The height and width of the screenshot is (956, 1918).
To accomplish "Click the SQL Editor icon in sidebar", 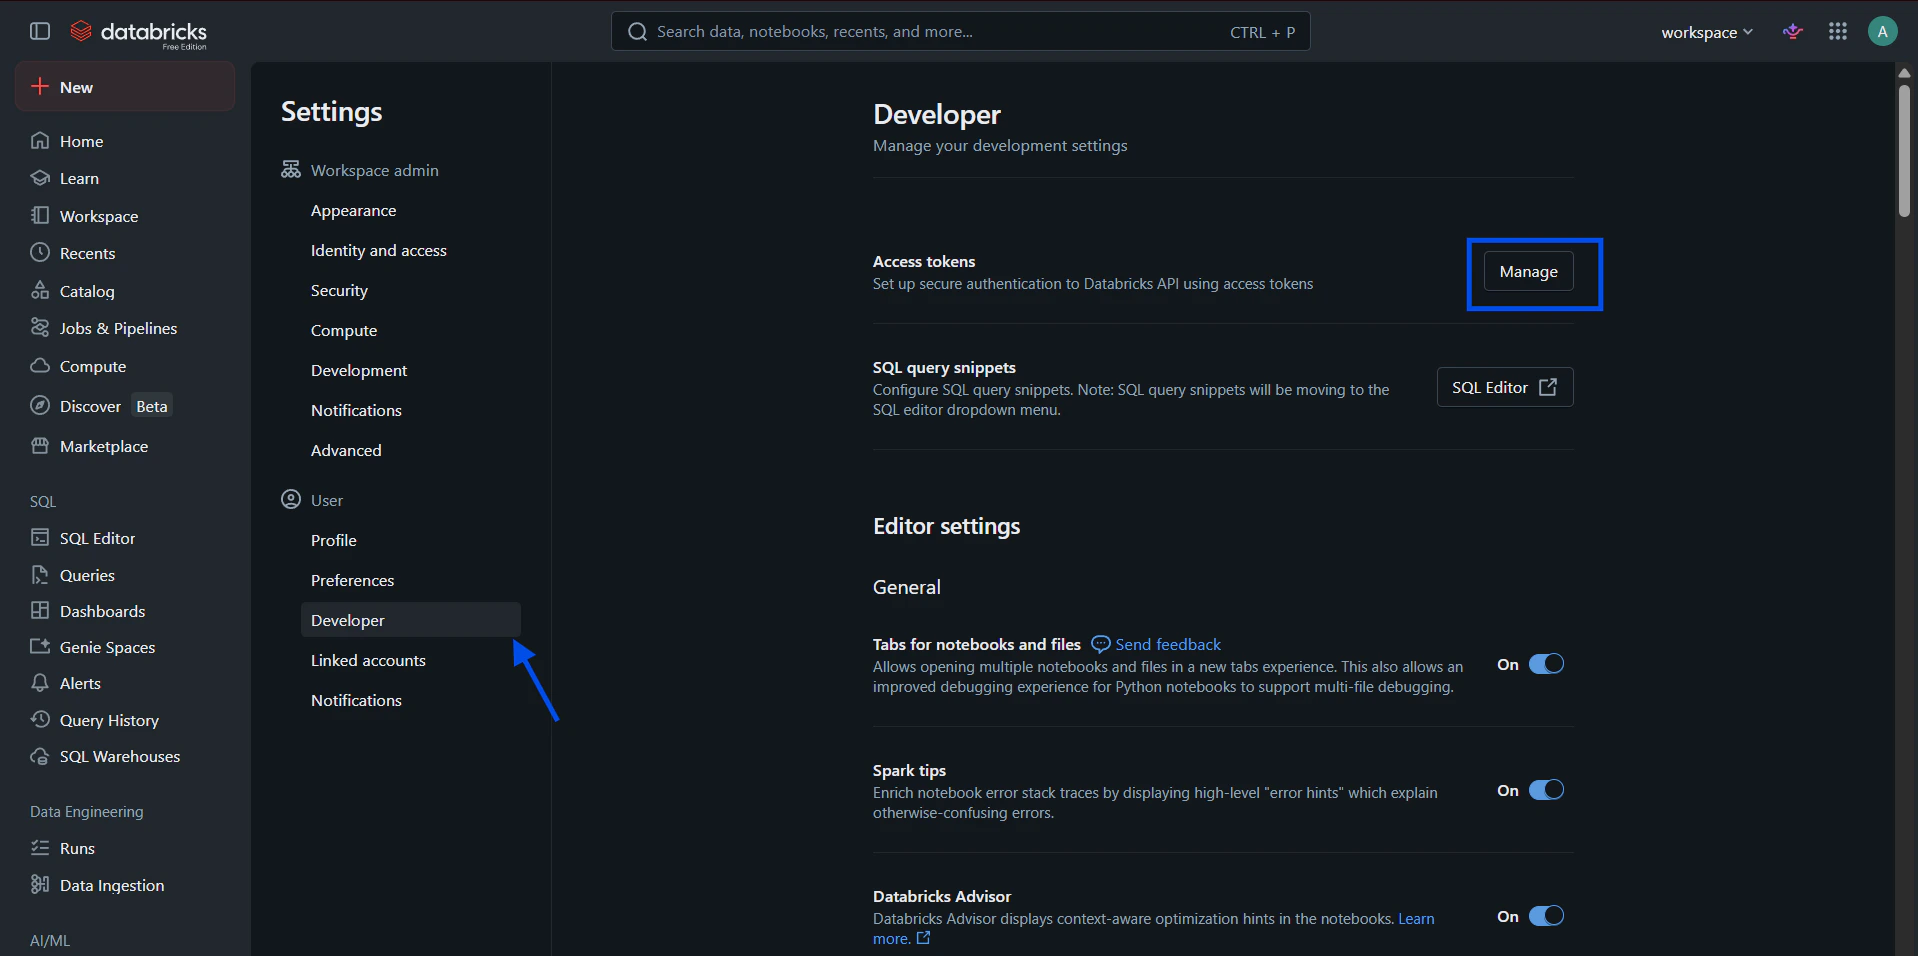I will pyautogui.click(x=40, y=538).
